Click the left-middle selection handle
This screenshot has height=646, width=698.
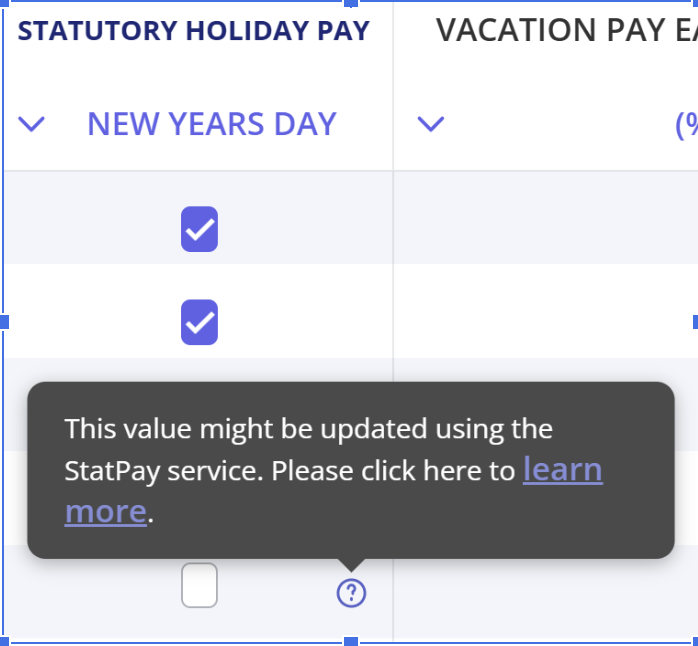pos(4,322)
